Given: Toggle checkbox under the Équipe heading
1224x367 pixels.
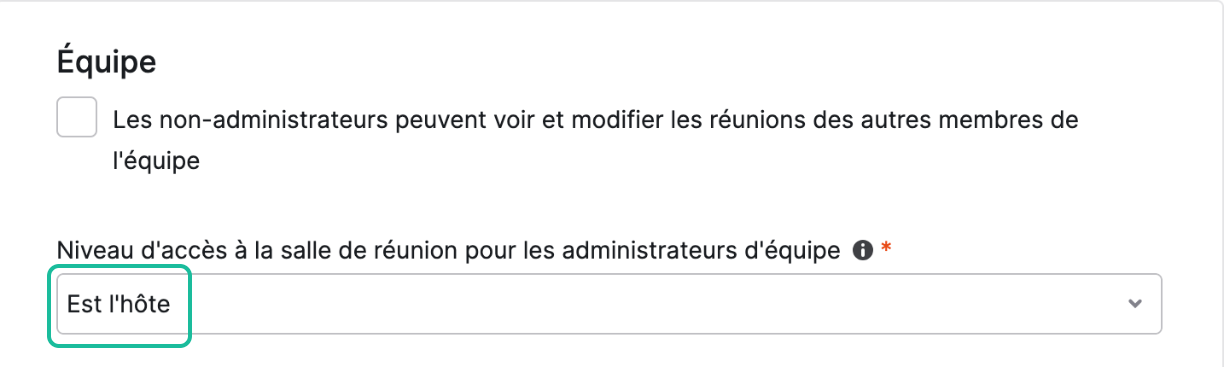Looking at the screenshot, I should click(x=77, y=118).
